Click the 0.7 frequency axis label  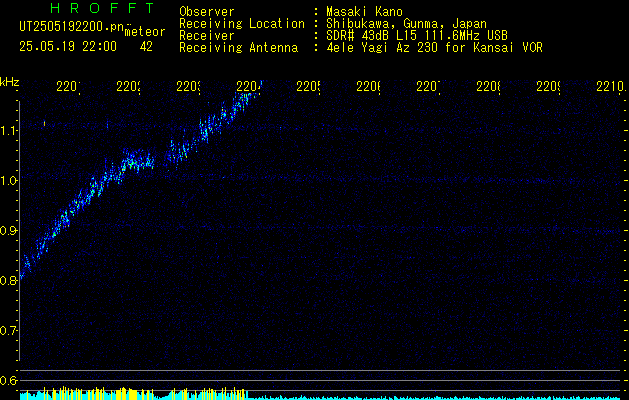click(8, 330)
